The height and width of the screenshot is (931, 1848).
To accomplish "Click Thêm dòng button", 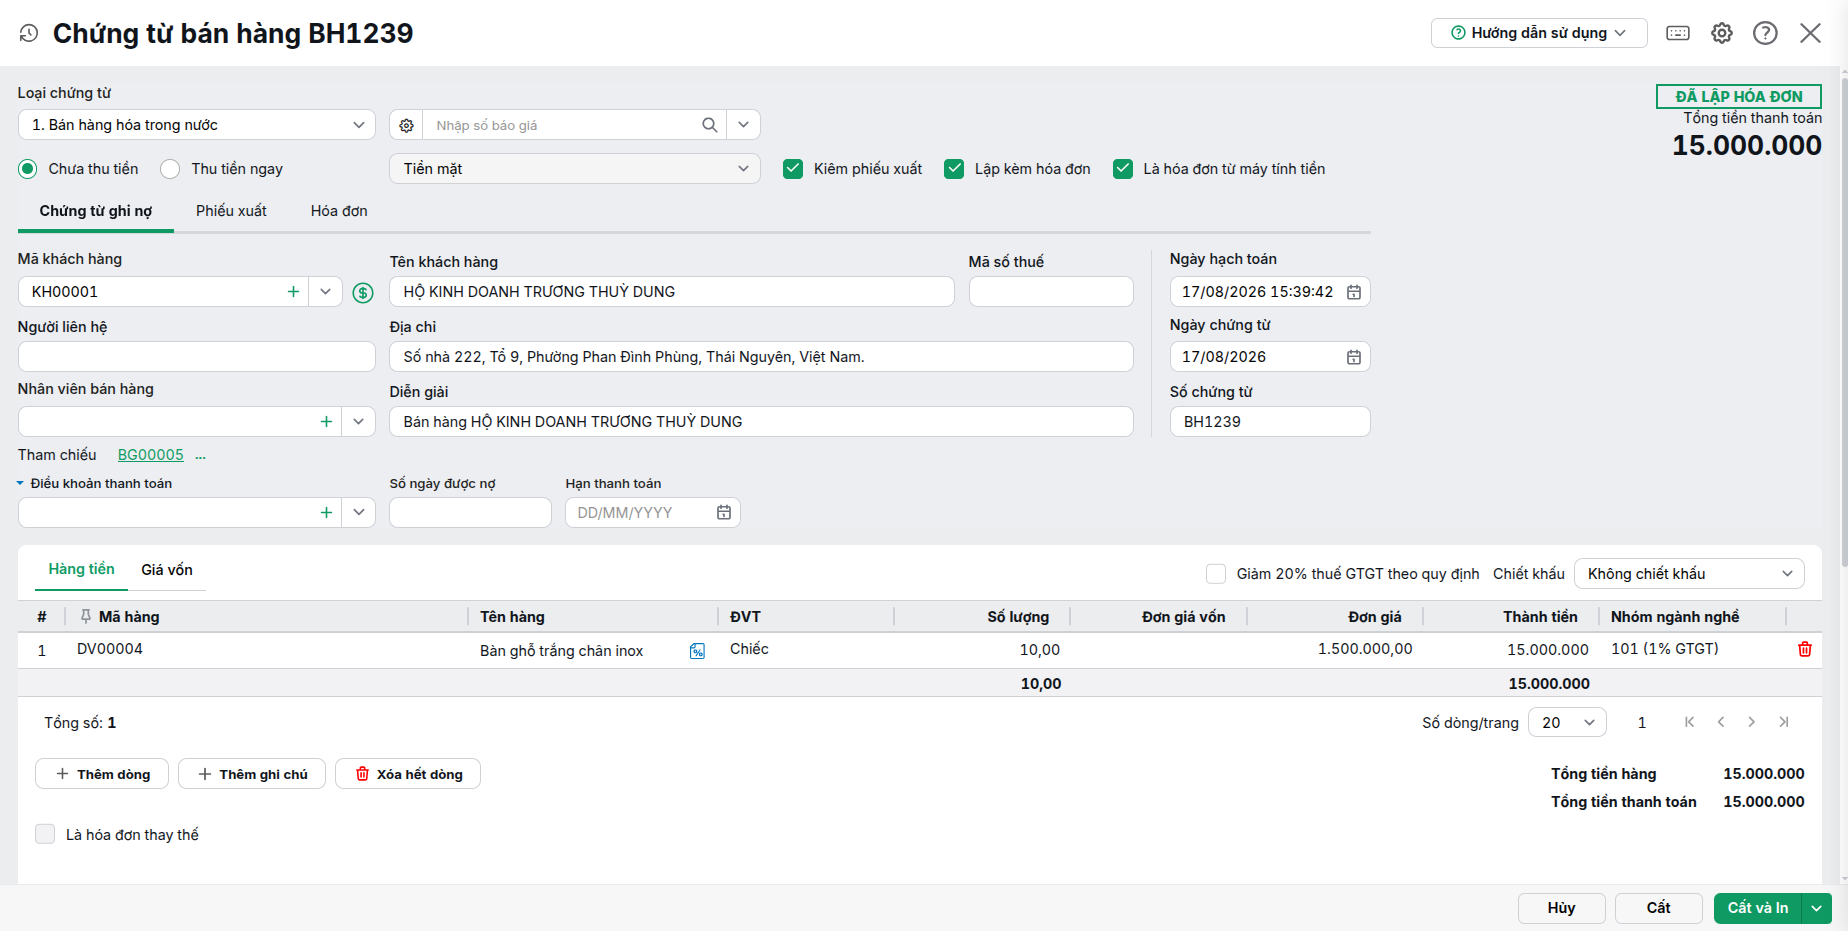I will [x=102, y=774].
